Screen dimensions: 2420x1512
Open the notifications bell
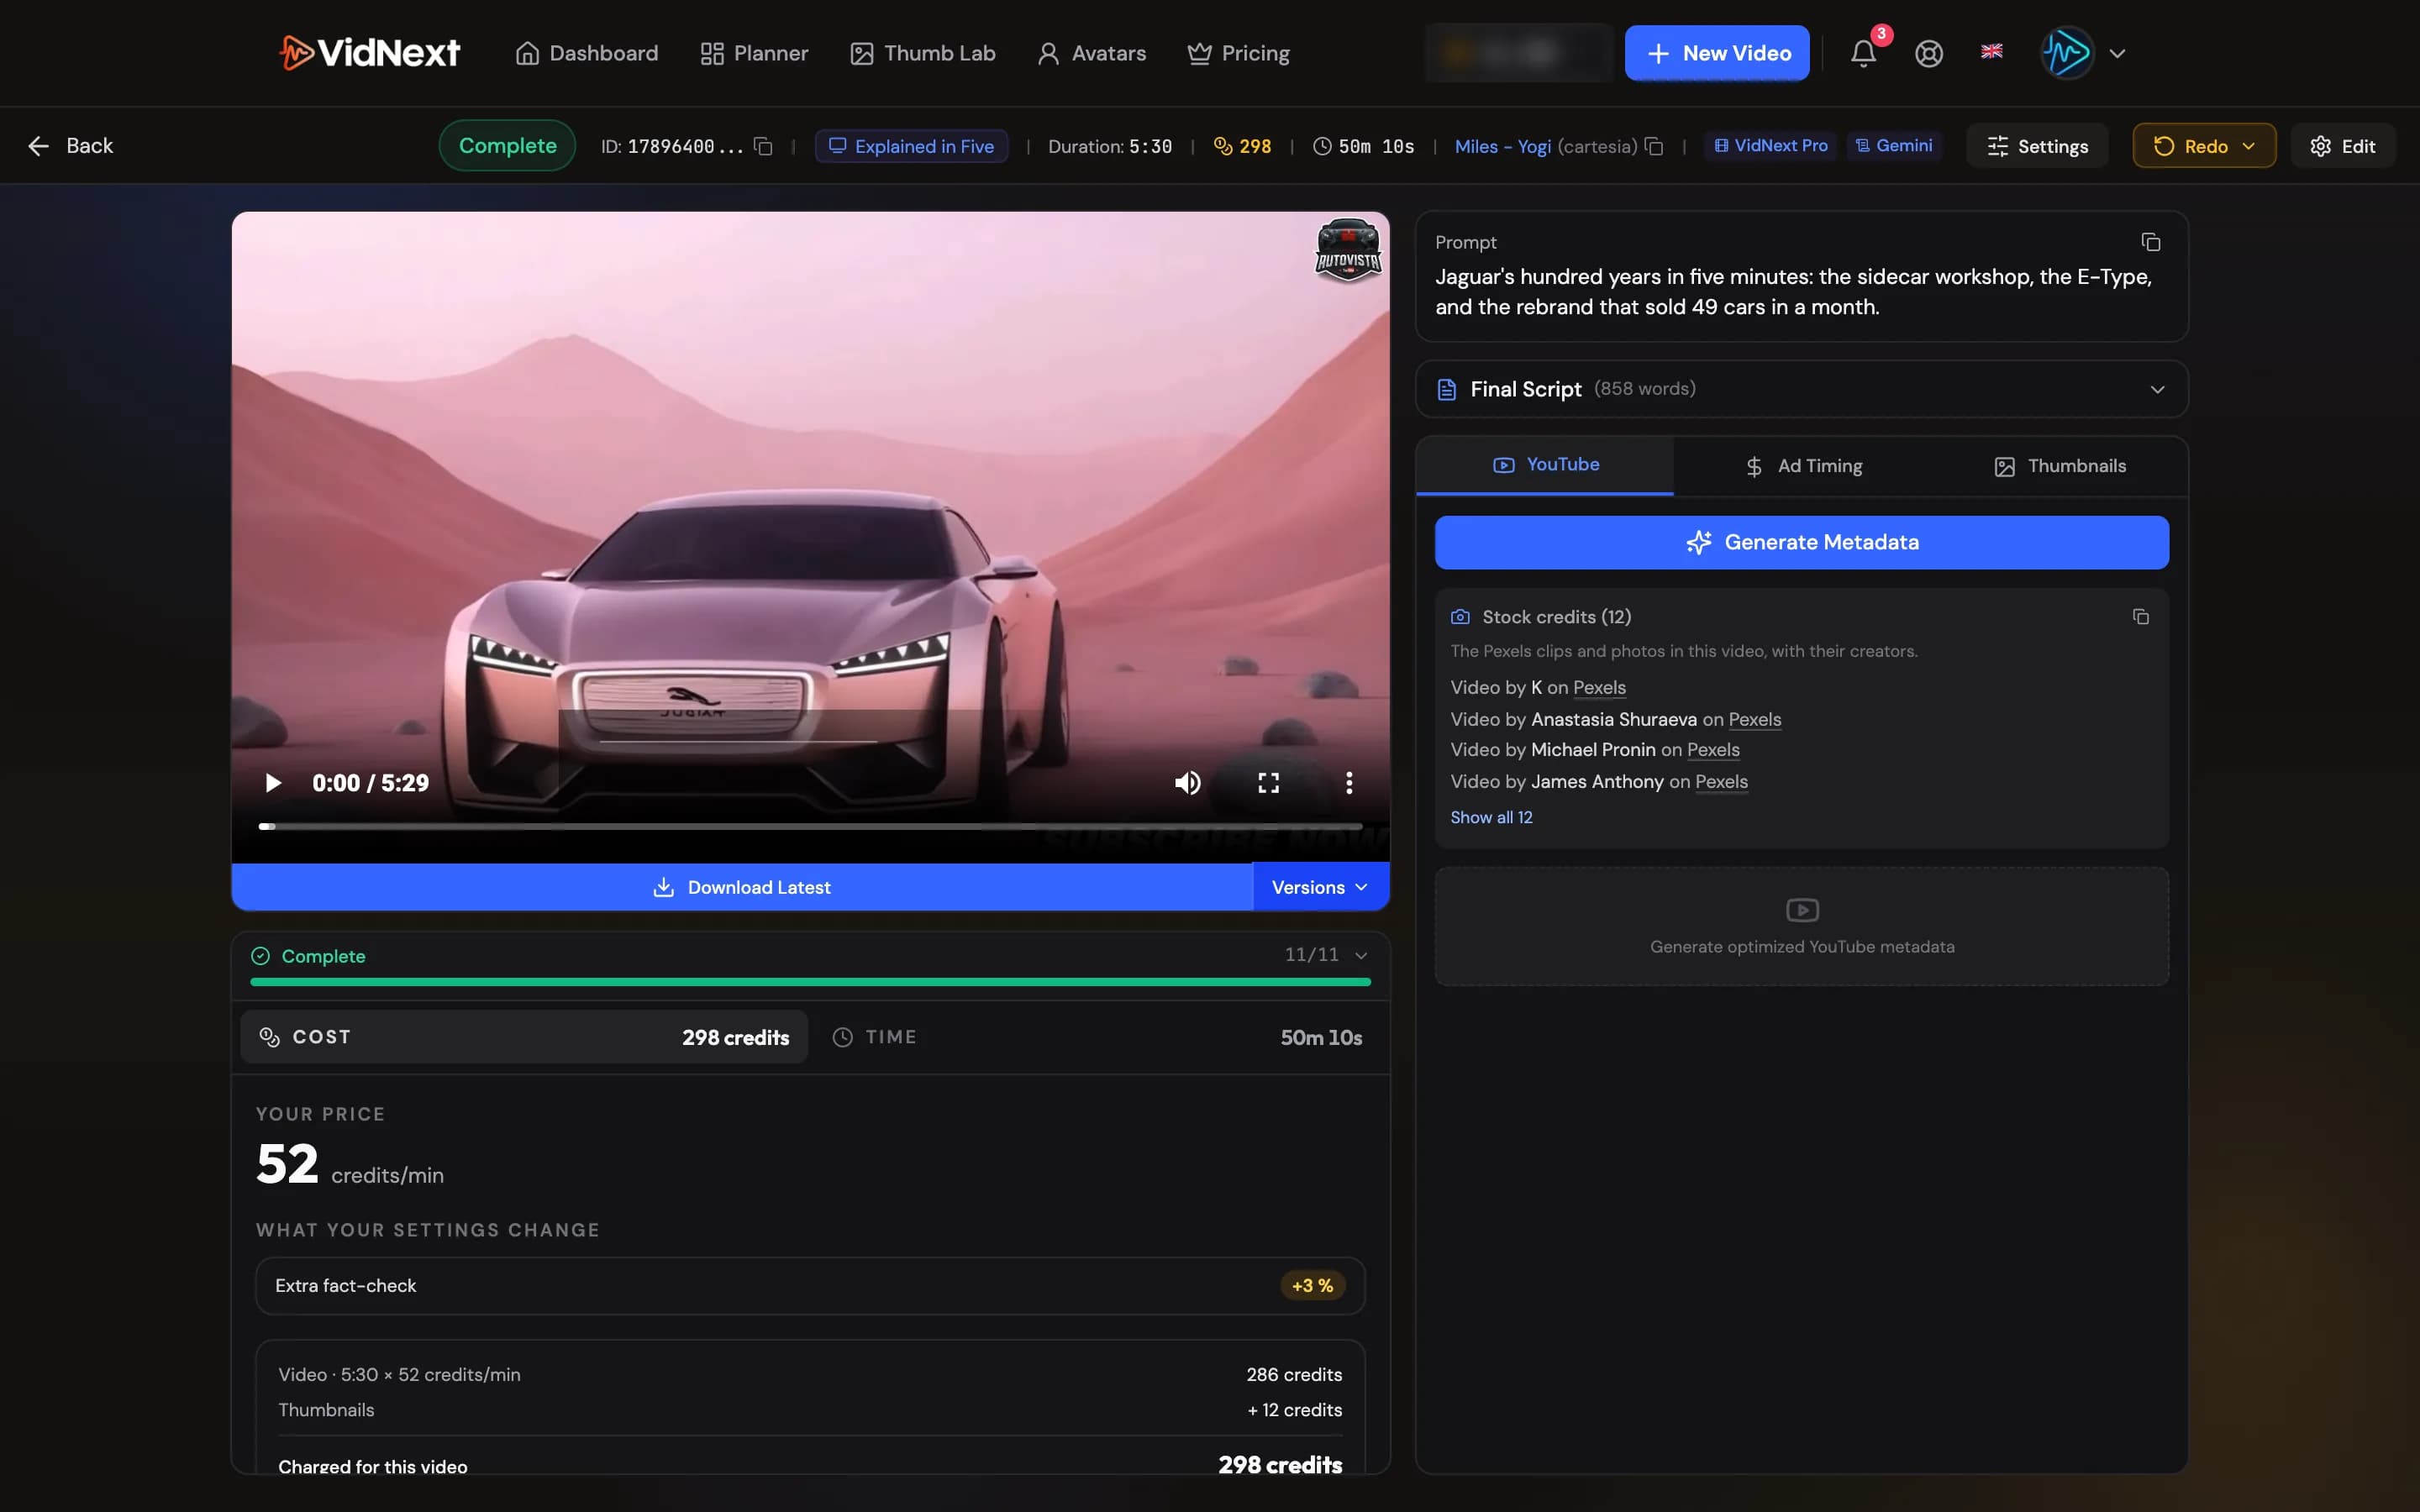[1863, 53]
